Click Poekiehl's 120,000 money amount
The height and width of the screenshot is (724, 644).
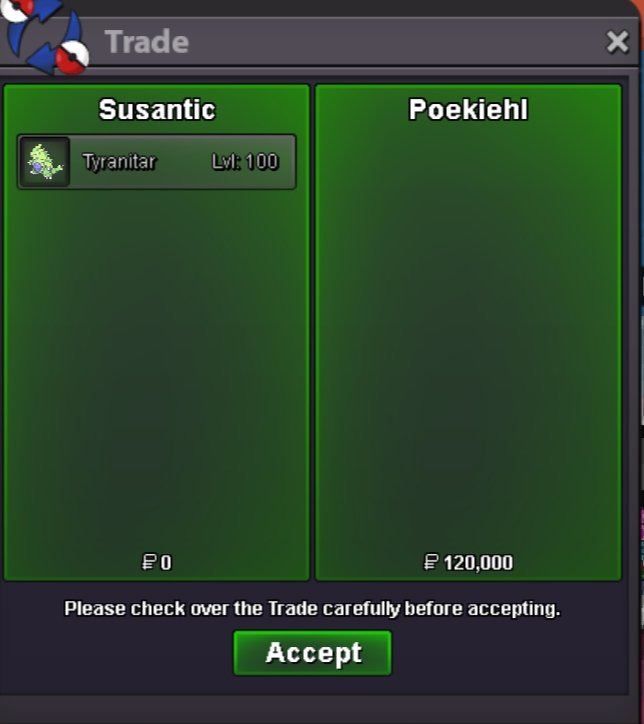[x=478, y=563]
